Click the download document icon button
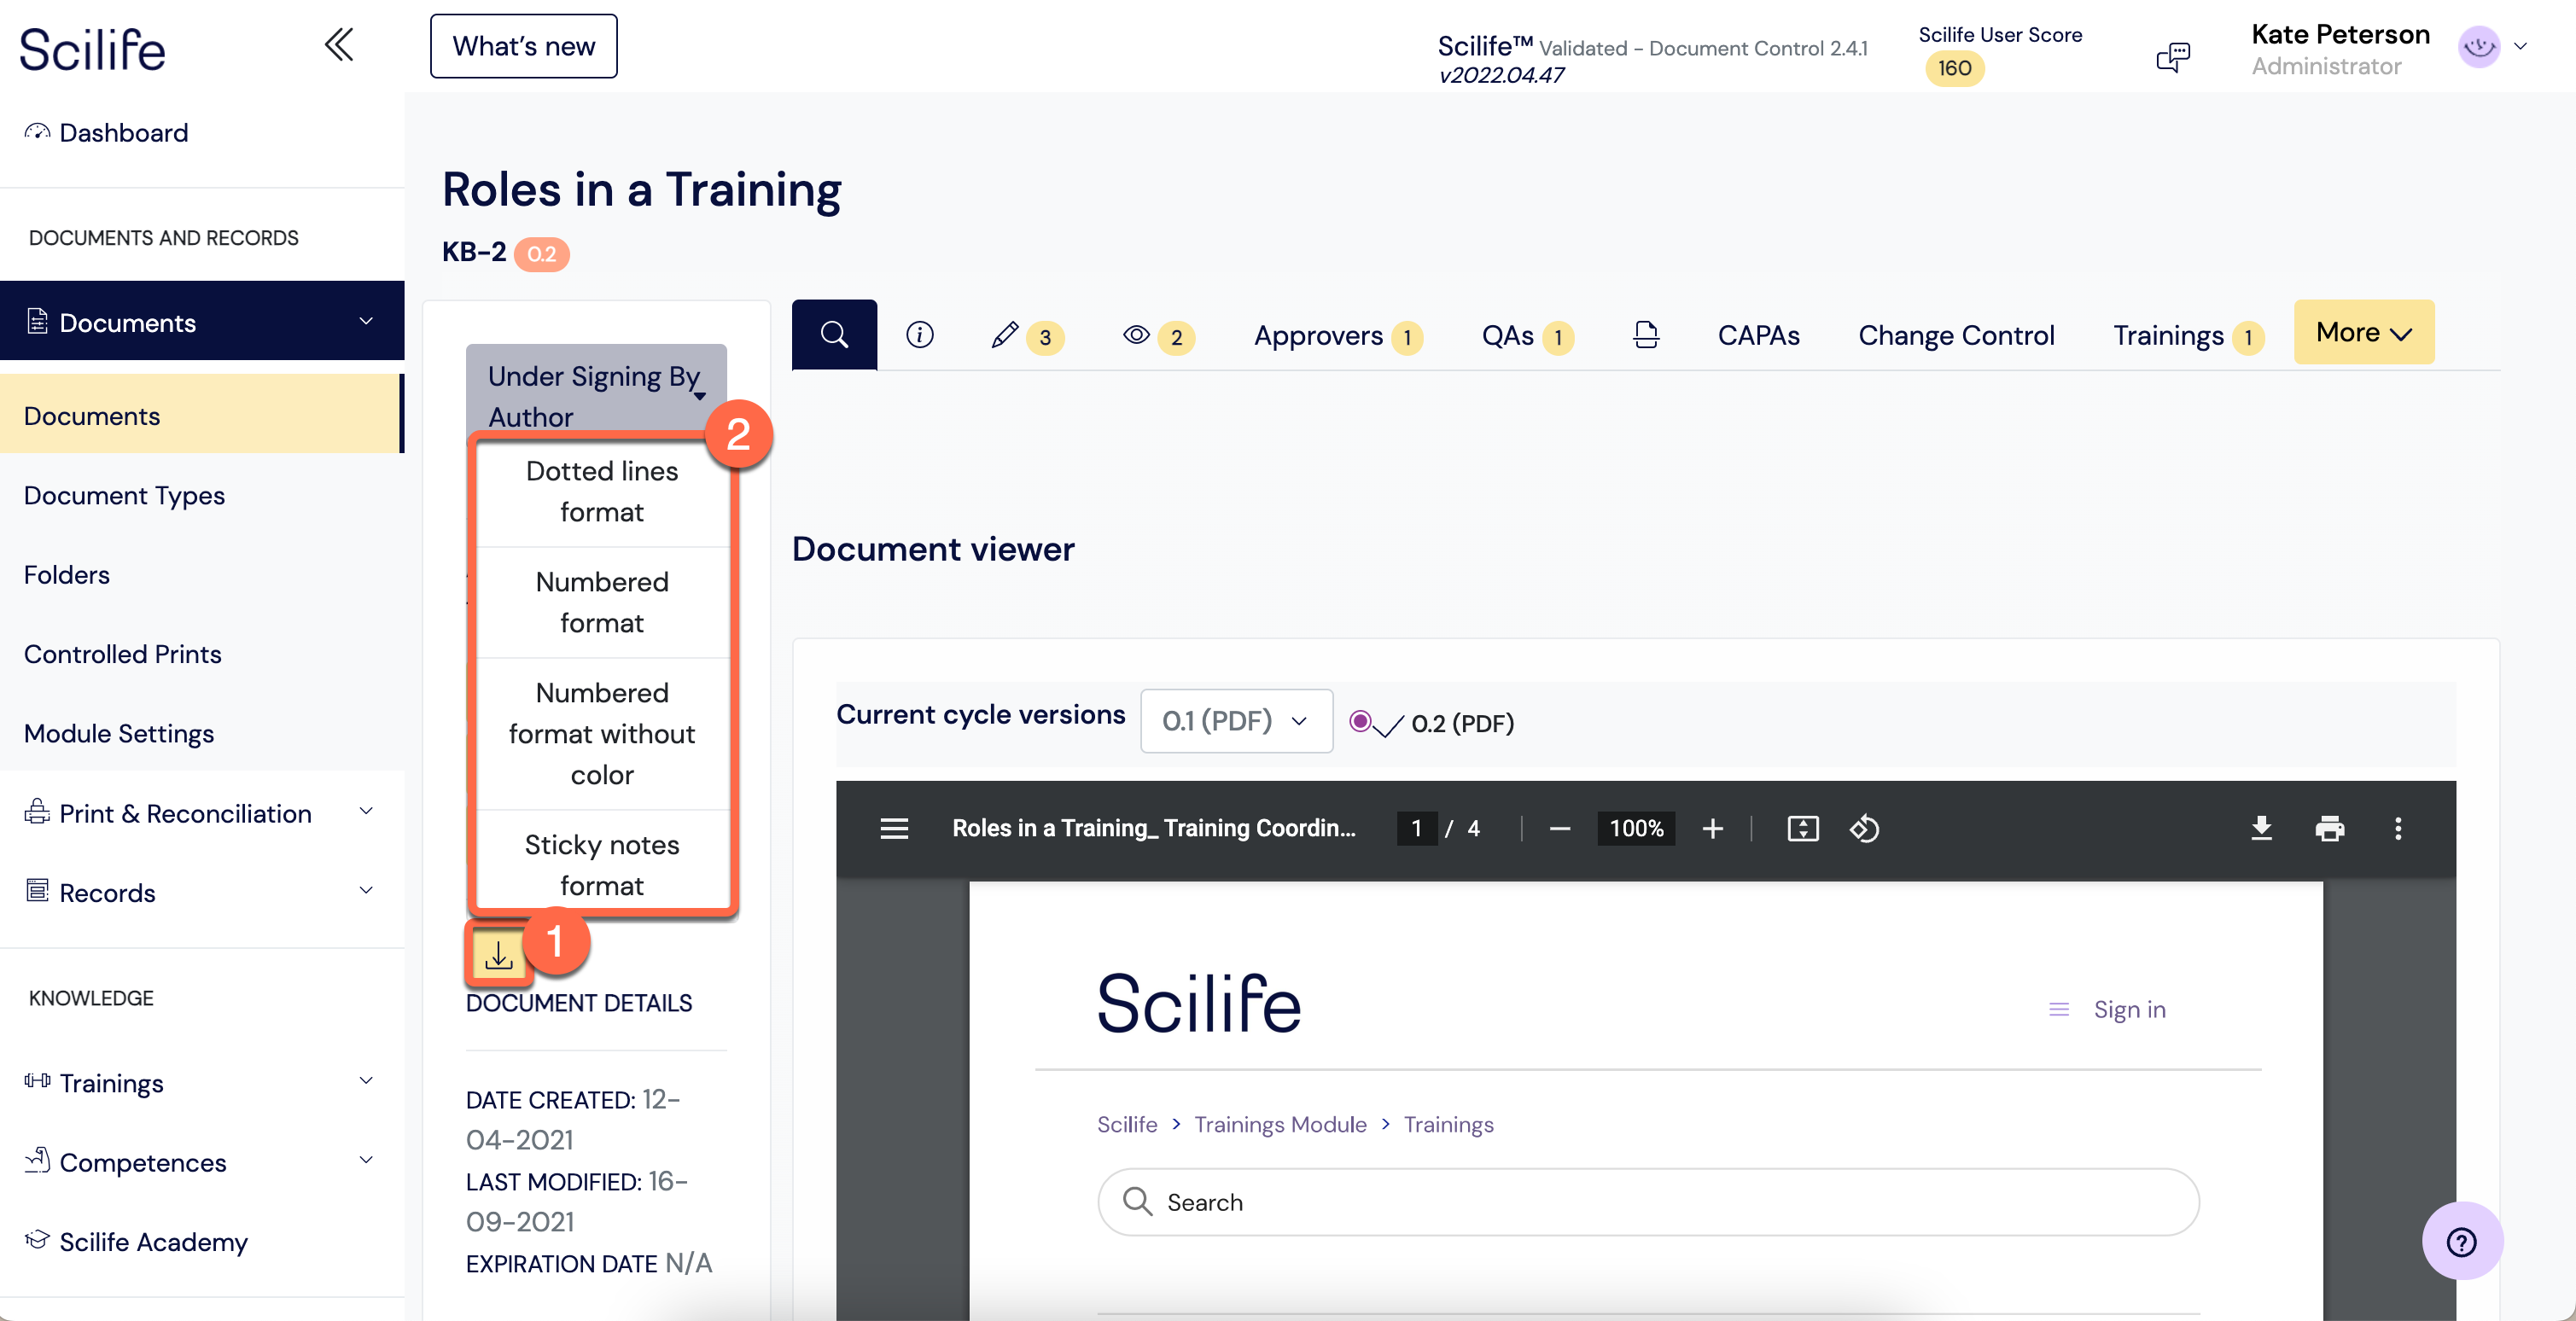 coord(498,956)
